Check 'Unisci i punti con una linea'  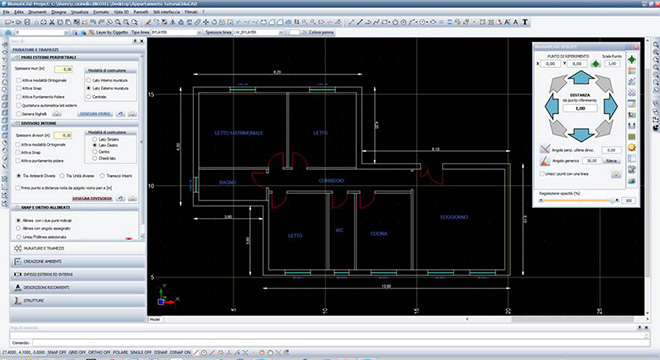tap(542, 173)
